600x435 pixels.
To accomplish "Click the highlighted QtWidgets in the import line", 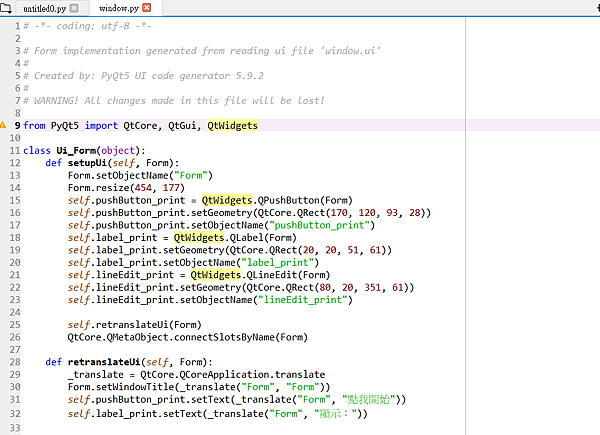I will (232, 125).
